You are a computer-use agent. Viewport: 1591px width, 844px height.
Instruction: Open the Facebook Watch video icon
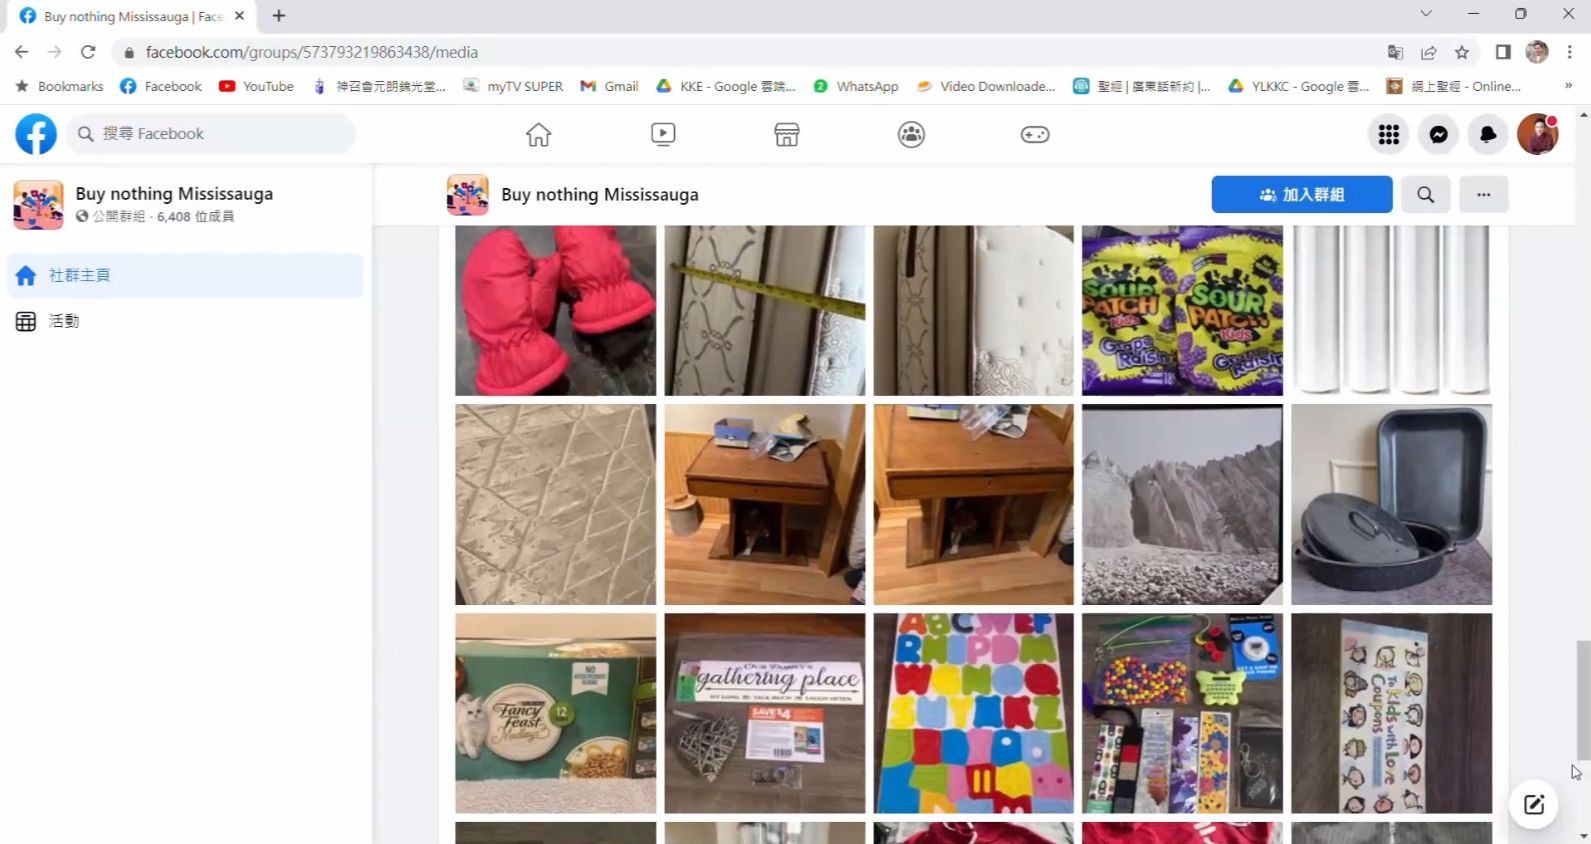click(x=662, y=134)
